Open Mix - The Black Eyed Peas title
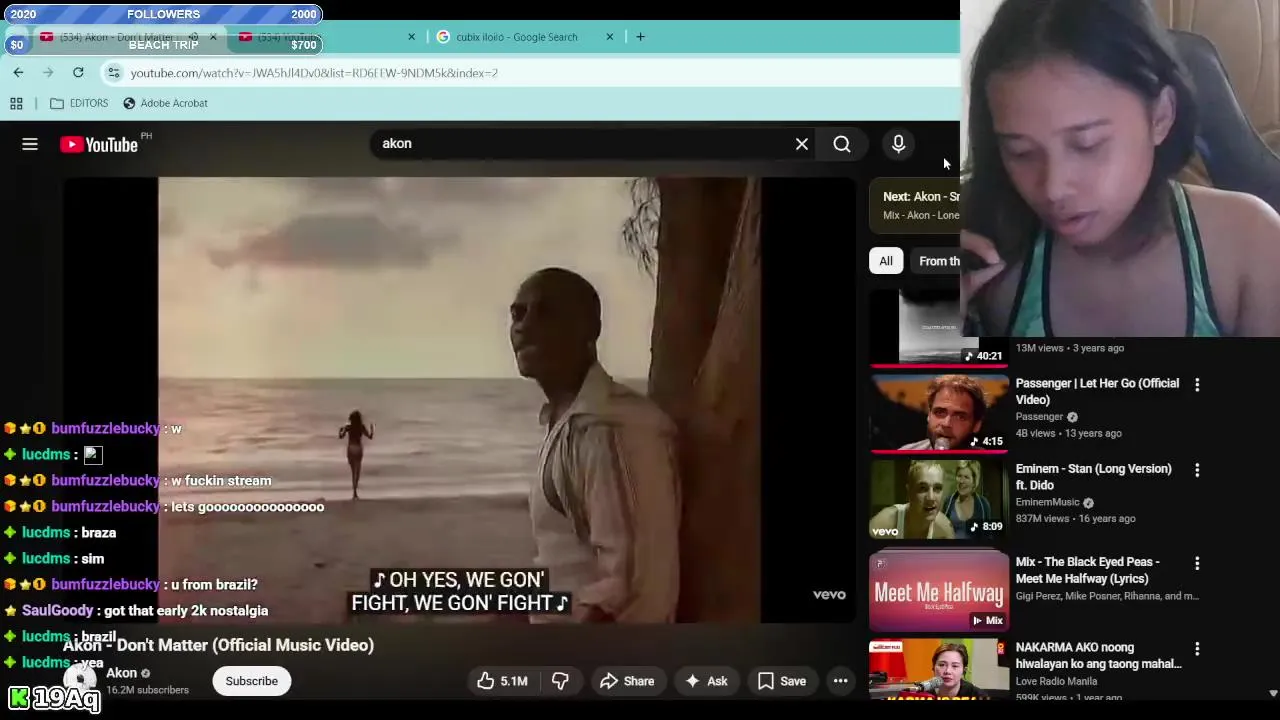Screen dimensions: 1280x720 (1087, 570)
